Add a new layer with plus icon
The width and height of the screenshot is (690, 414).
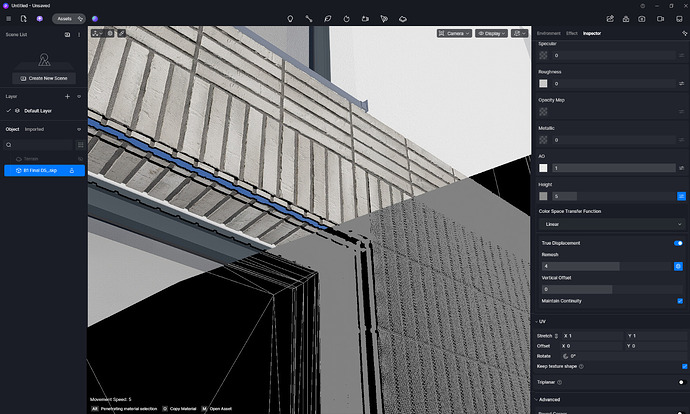tap(67, 96)
